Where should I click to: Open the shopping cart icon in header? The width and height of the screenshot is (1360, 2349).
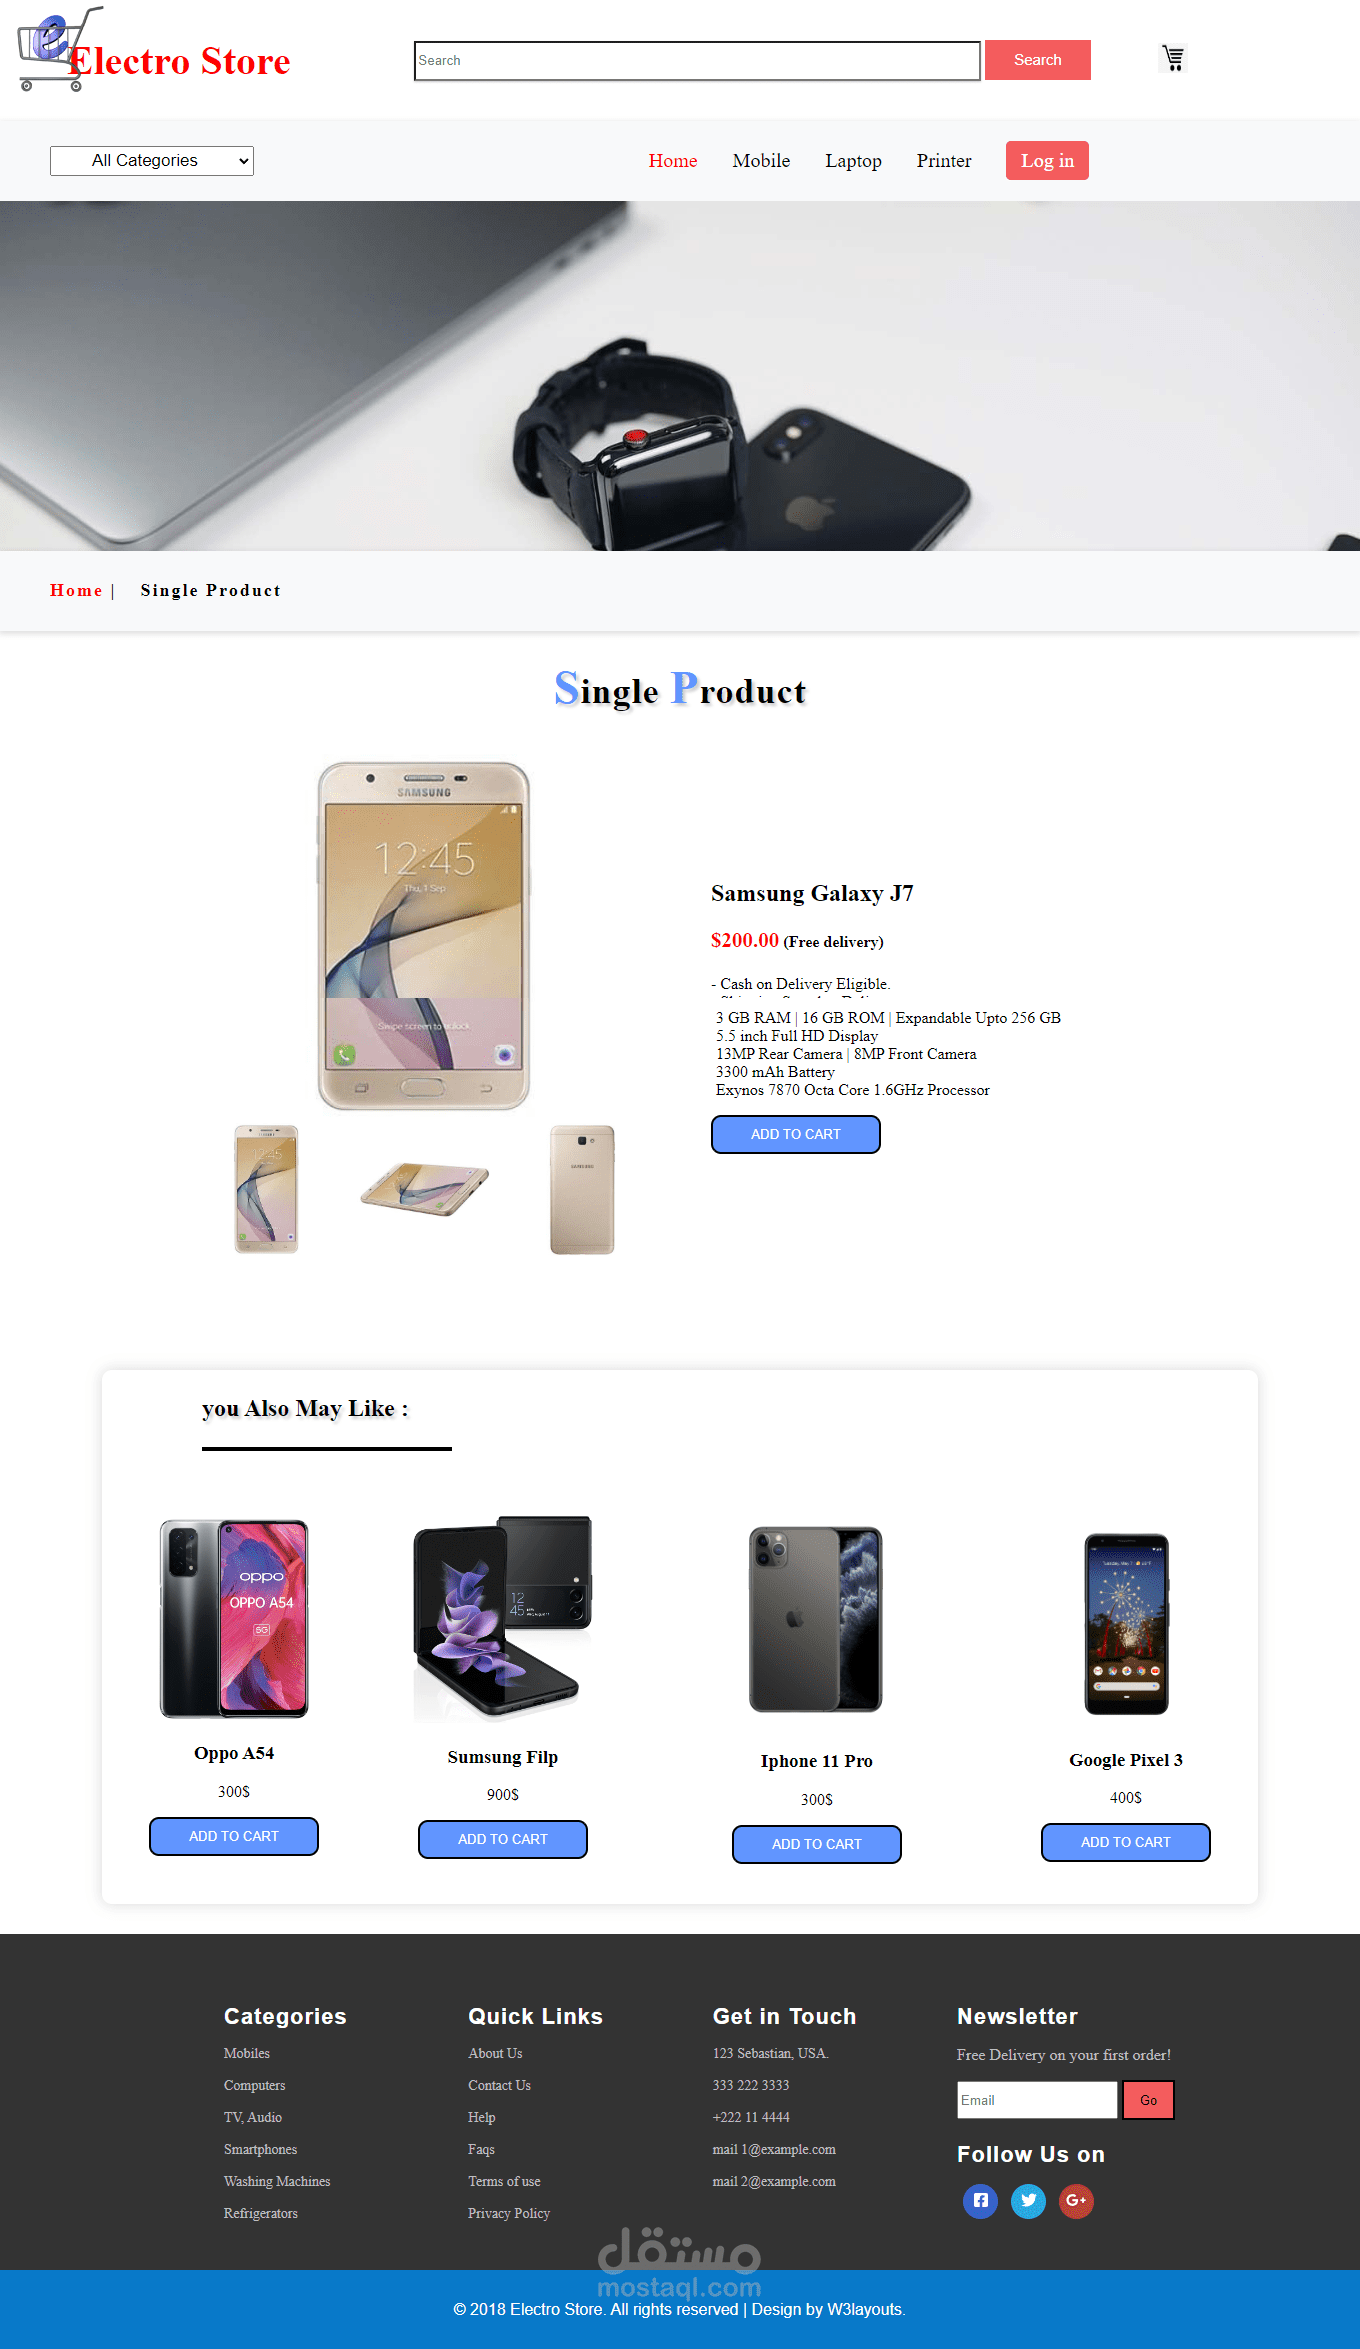click(1173, 59)
